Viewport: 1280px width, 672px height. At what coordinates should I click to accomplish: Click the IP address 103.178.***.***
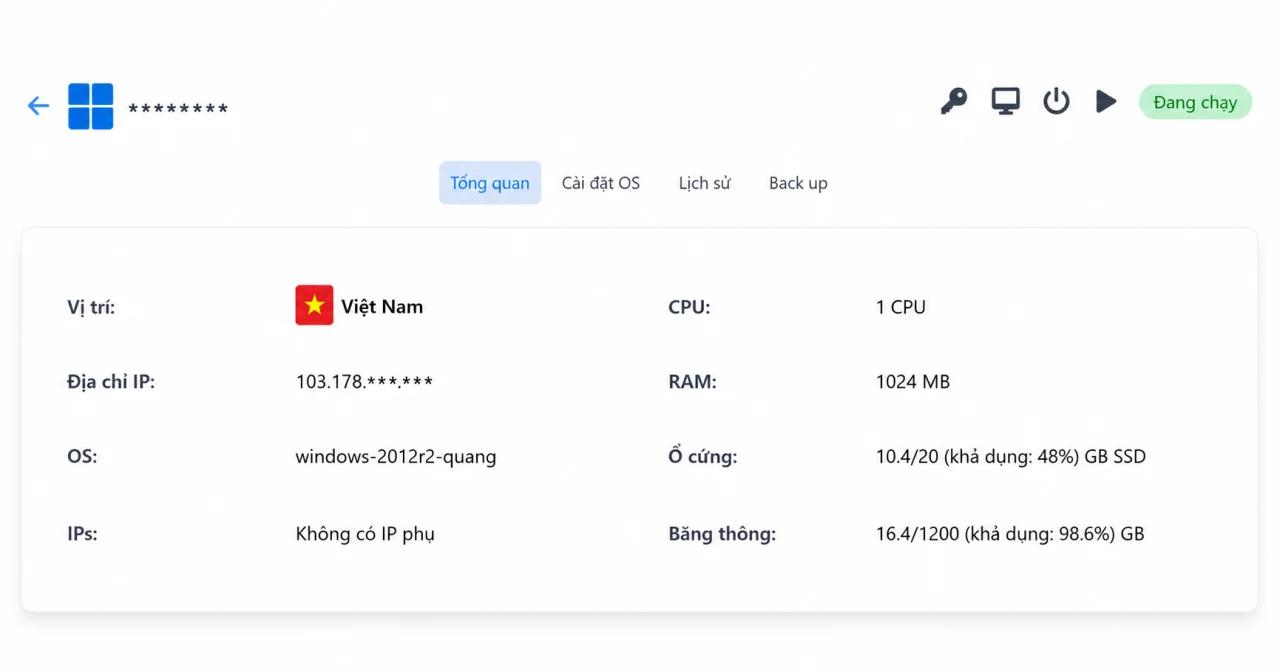coord(365,382)
